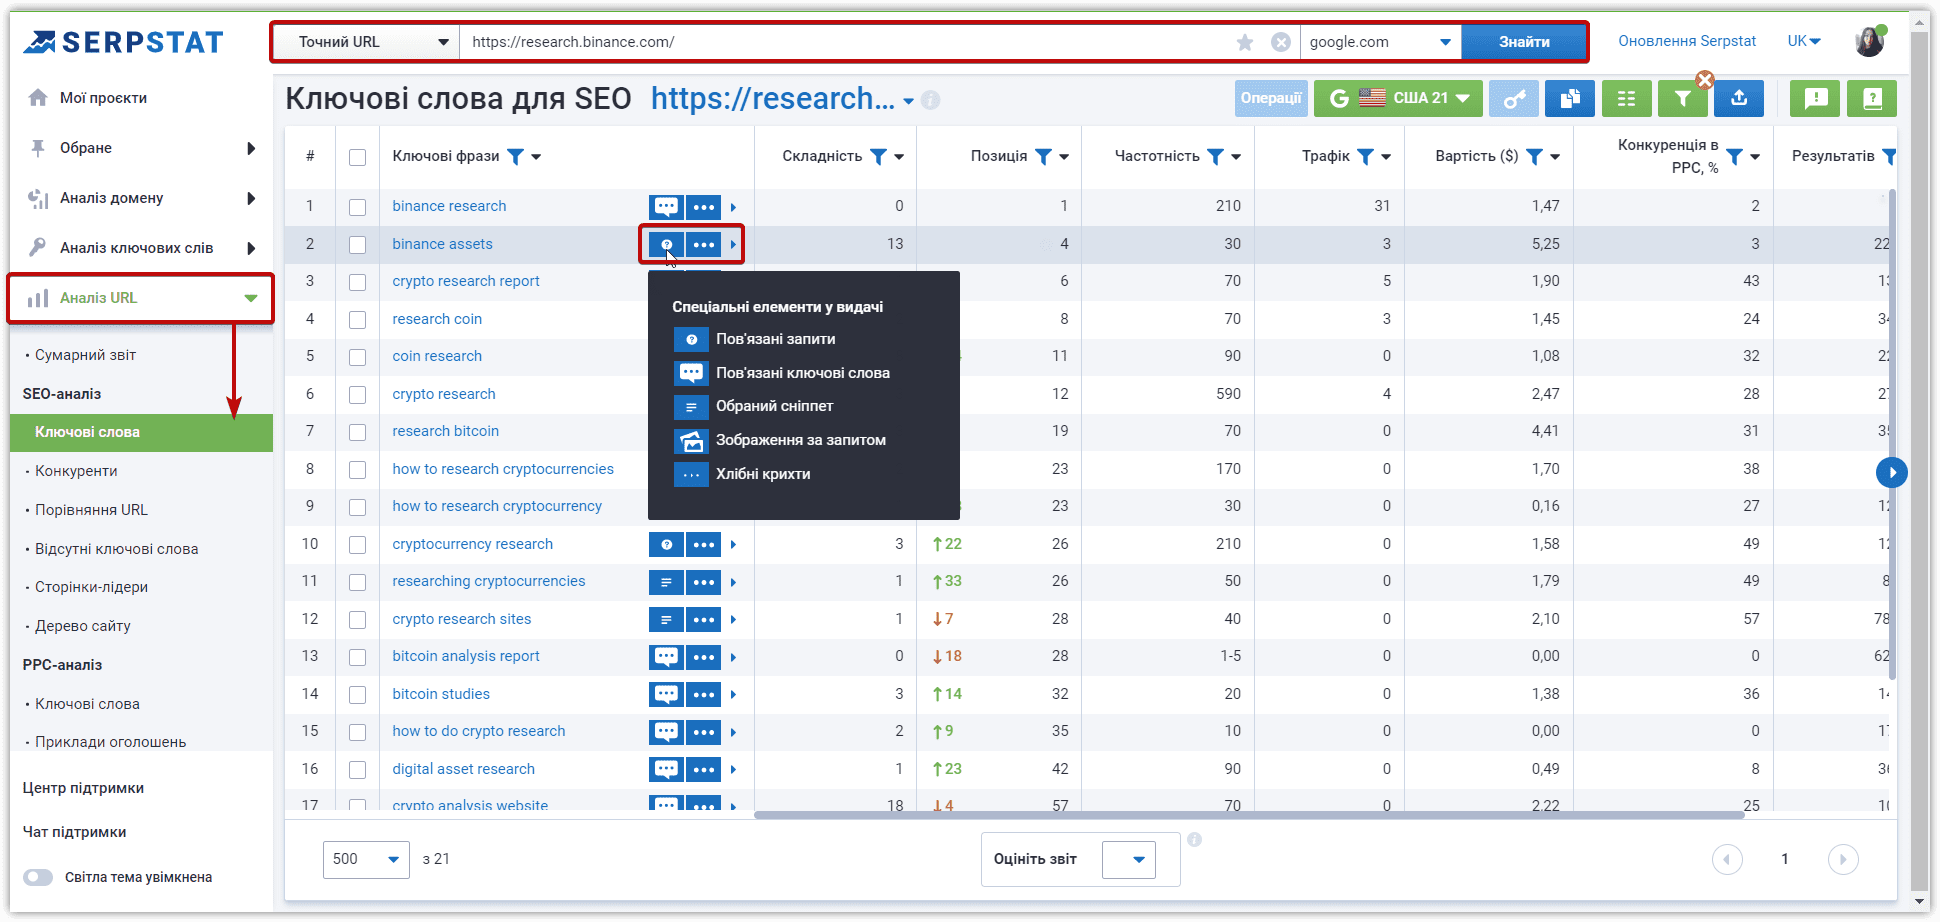Click chat bubble icon for binance research
Viewport: 1940px width, 922px height.
tap(666, 207)
